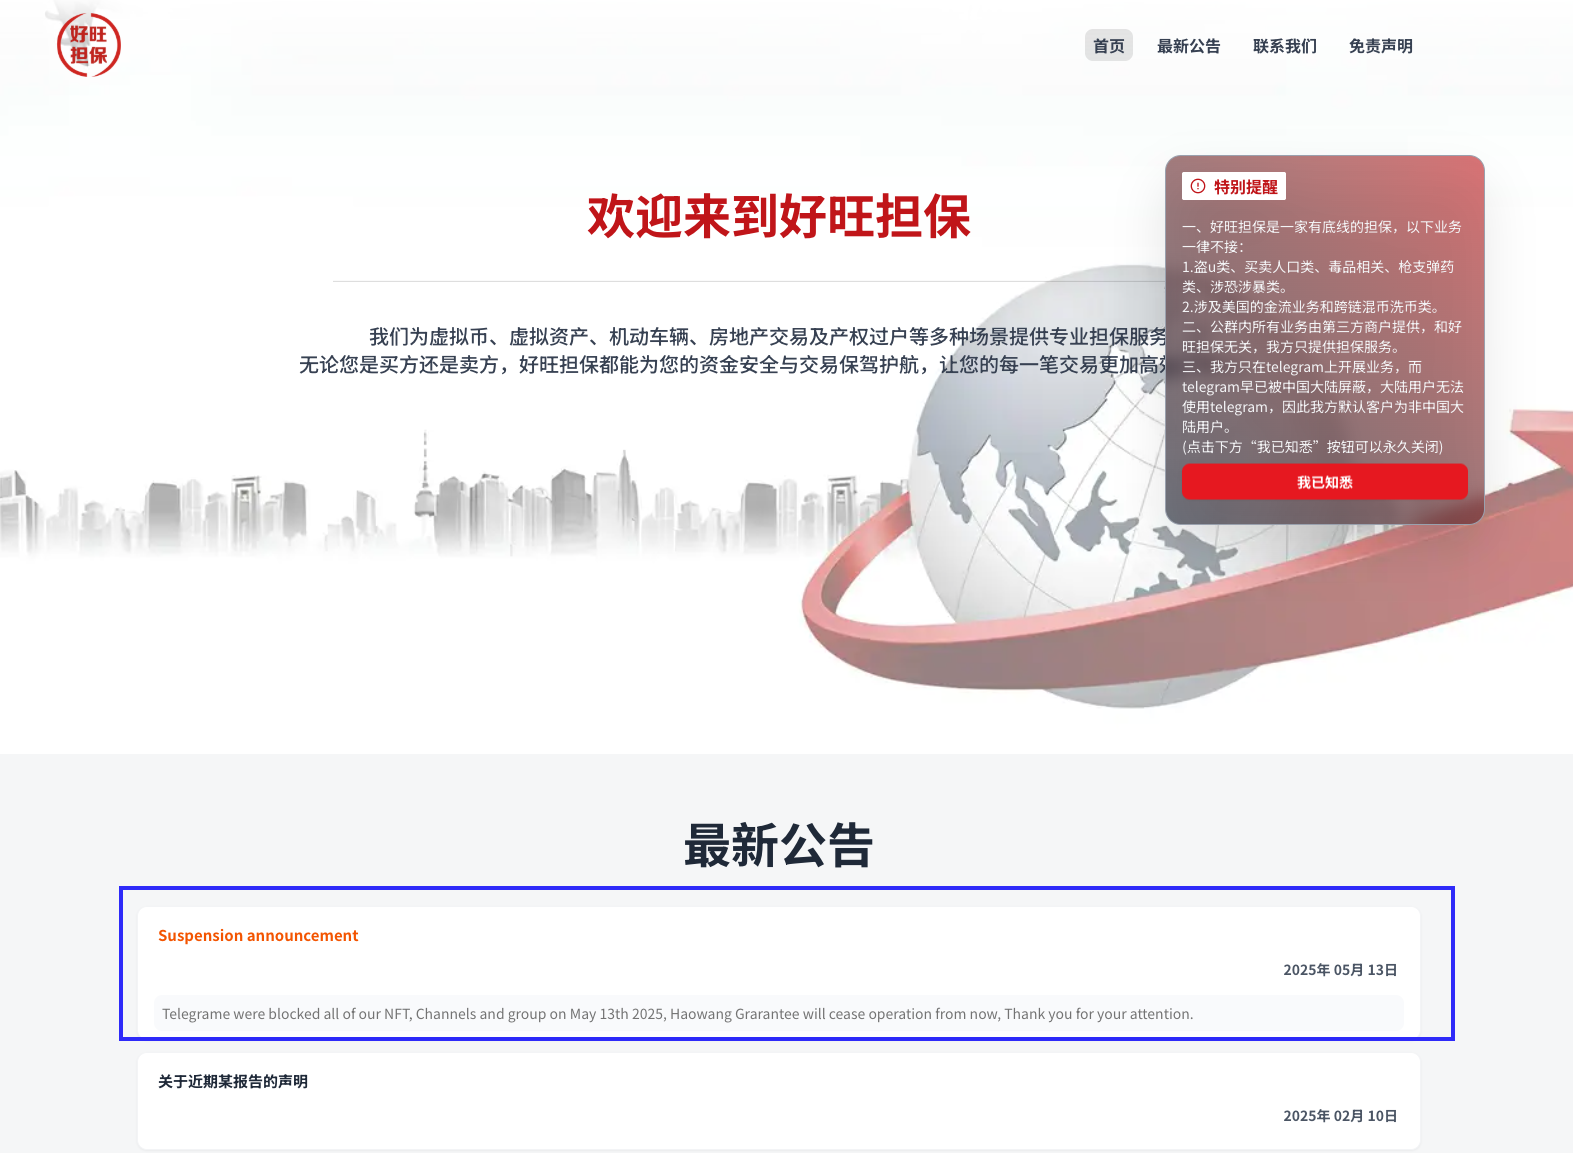Open the 联系我们 navigation item
The image size is (1573, 1153).
[1284, 46]
